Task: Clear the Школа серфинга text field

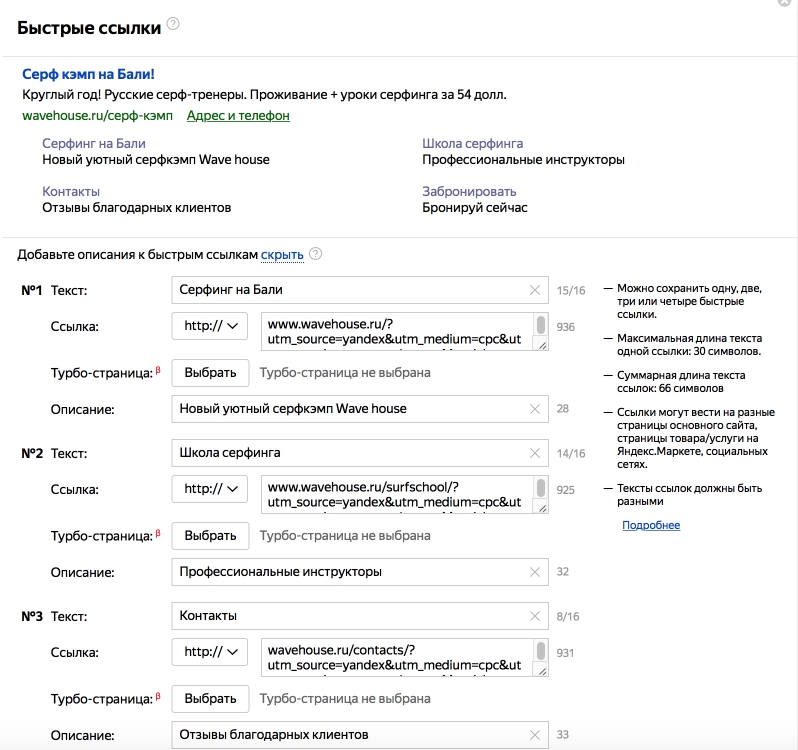Action: coord(535,453)
